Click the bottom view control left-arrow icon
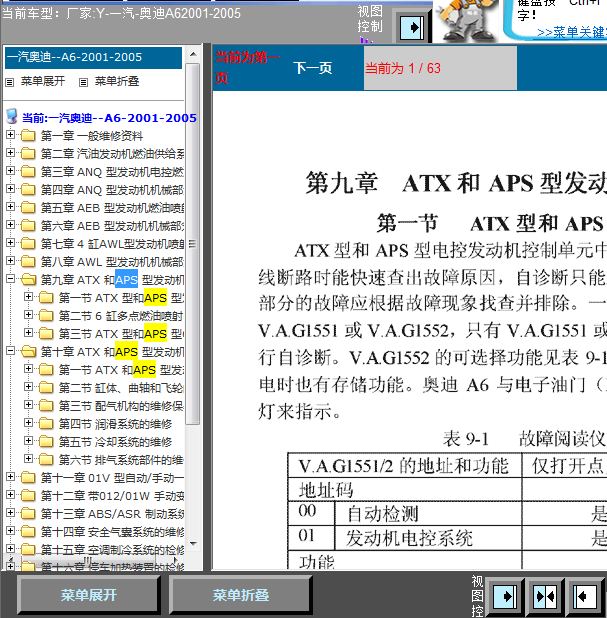This screenshot has height=618, width=607. pyautogui.click(x=585, y=596)
